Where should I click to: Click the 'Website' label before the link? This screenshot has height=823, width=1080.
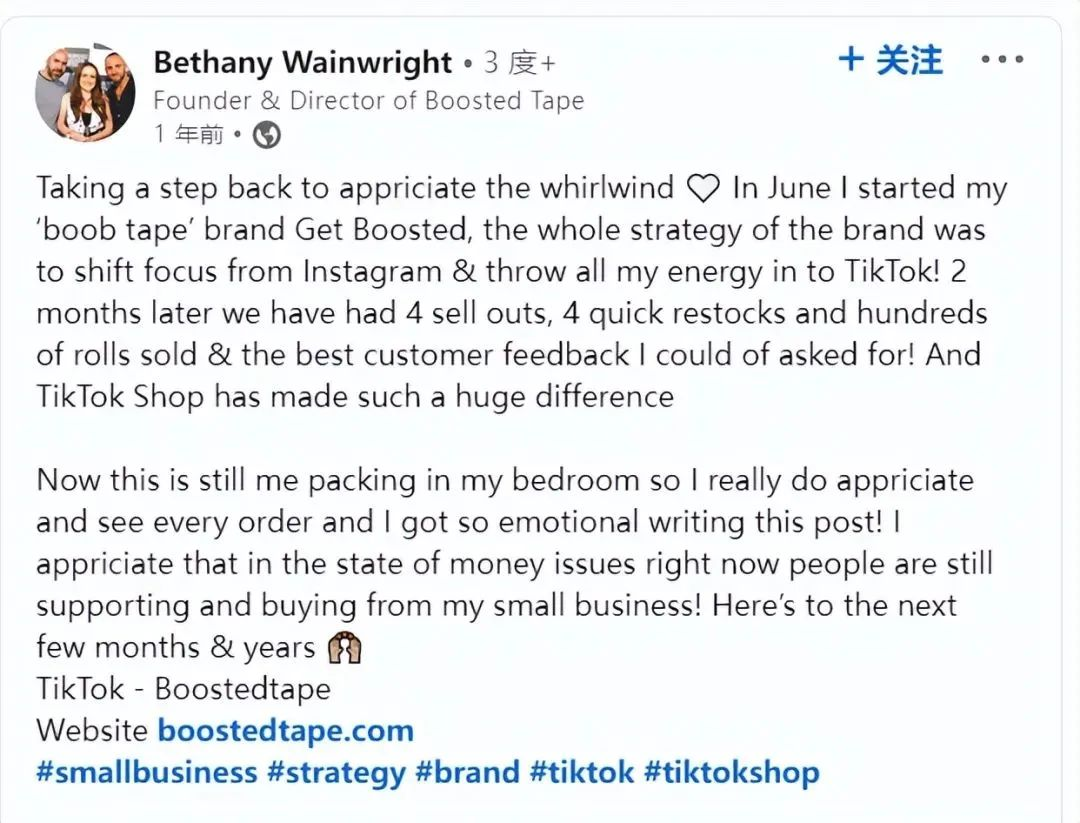tap(92, 730)
